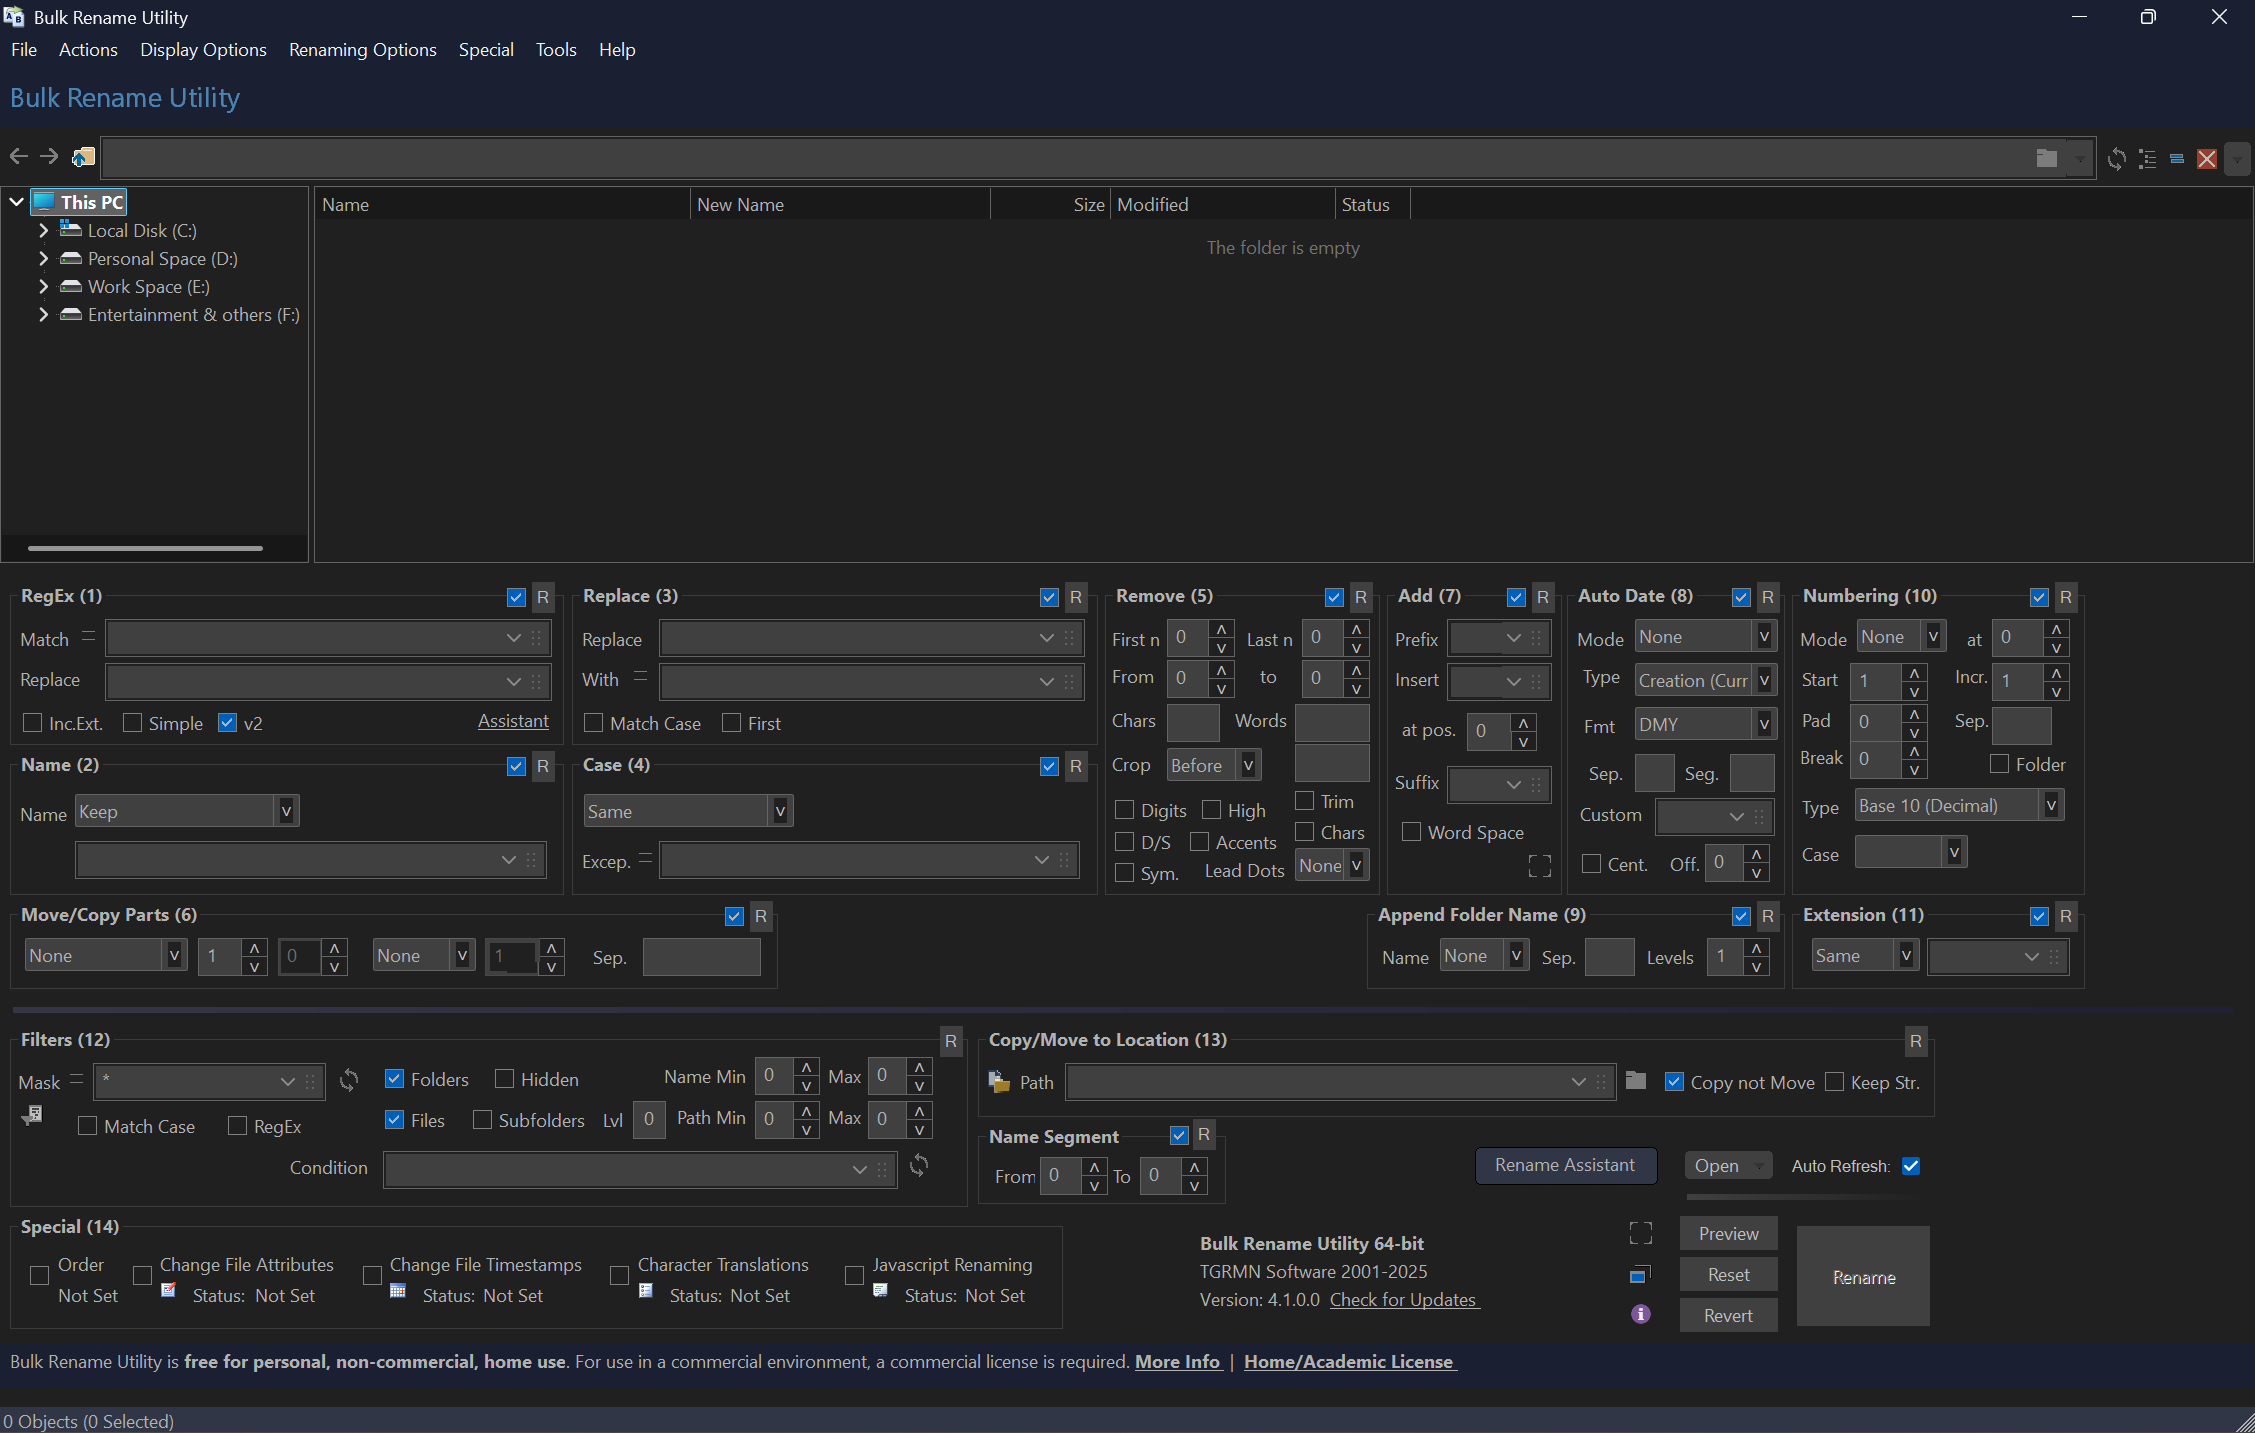Expand the Local Disk (C:) tree node
This screenshot has width=2255, height=1433.
pyautogui.click(x=43, y=230)
